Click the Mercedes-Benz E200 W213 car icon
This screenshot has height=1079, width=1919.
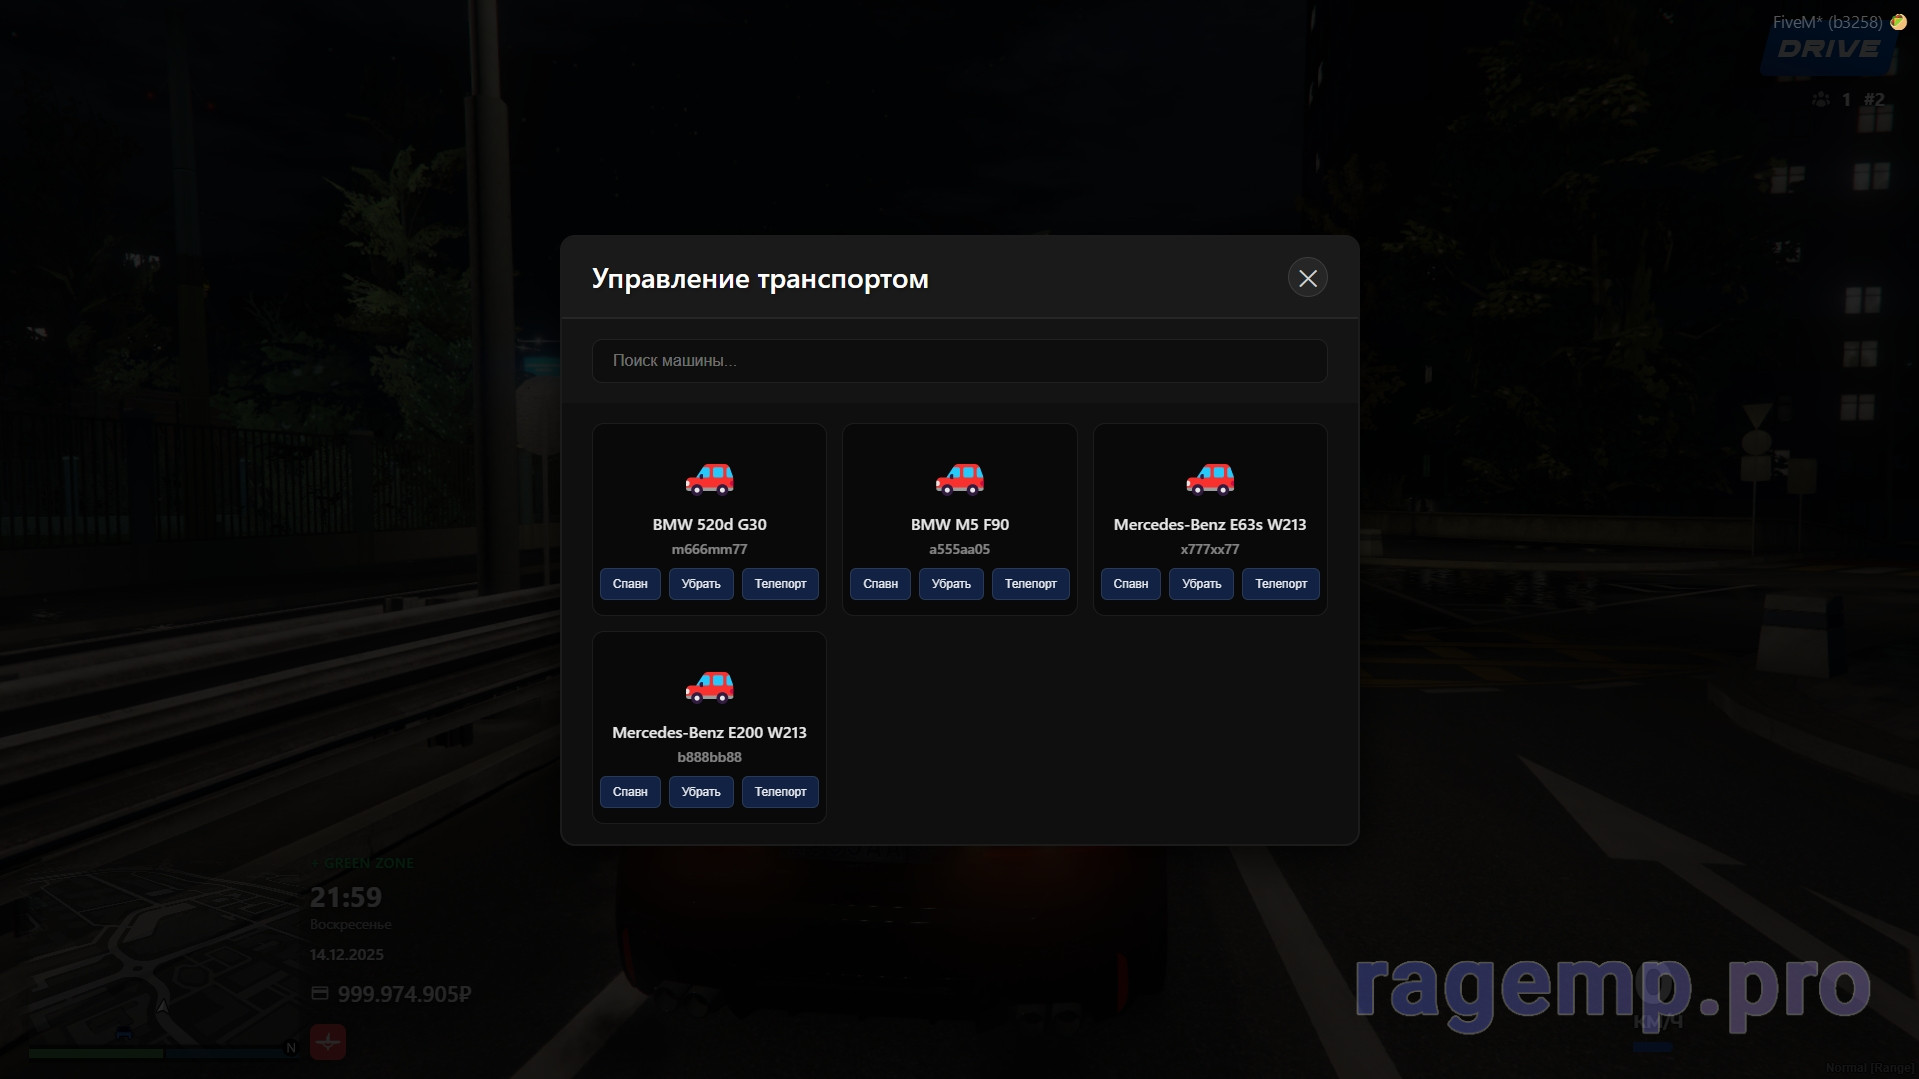(x=709, y=687)
